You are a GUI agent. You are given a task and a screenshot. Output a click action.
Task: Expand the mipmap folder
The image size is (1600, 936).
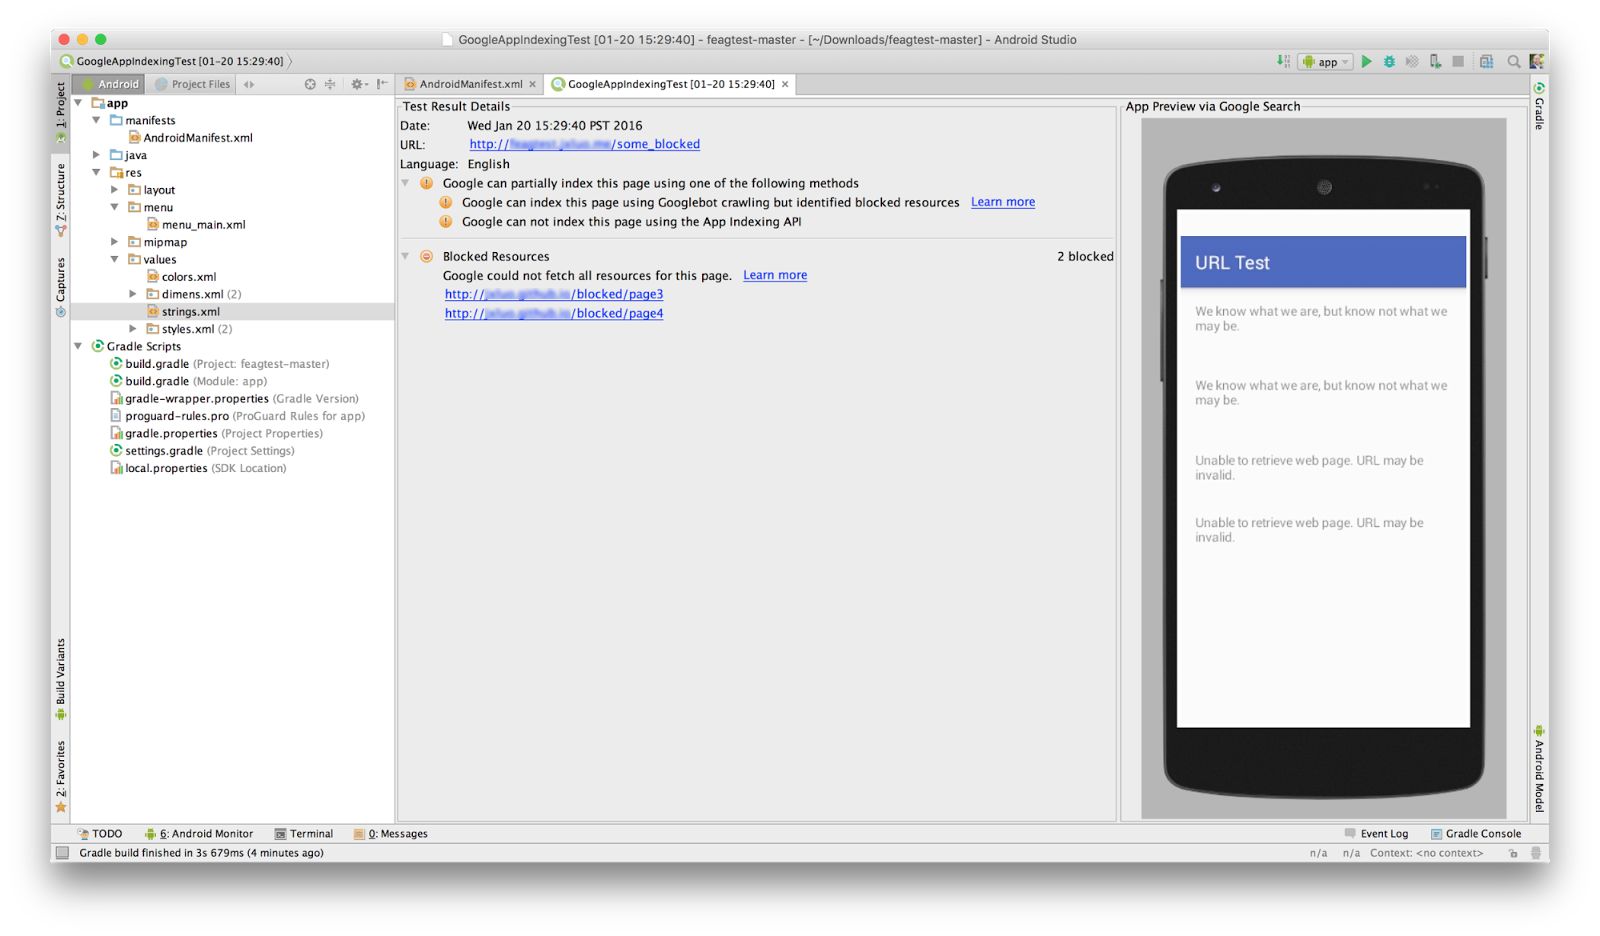114,242
